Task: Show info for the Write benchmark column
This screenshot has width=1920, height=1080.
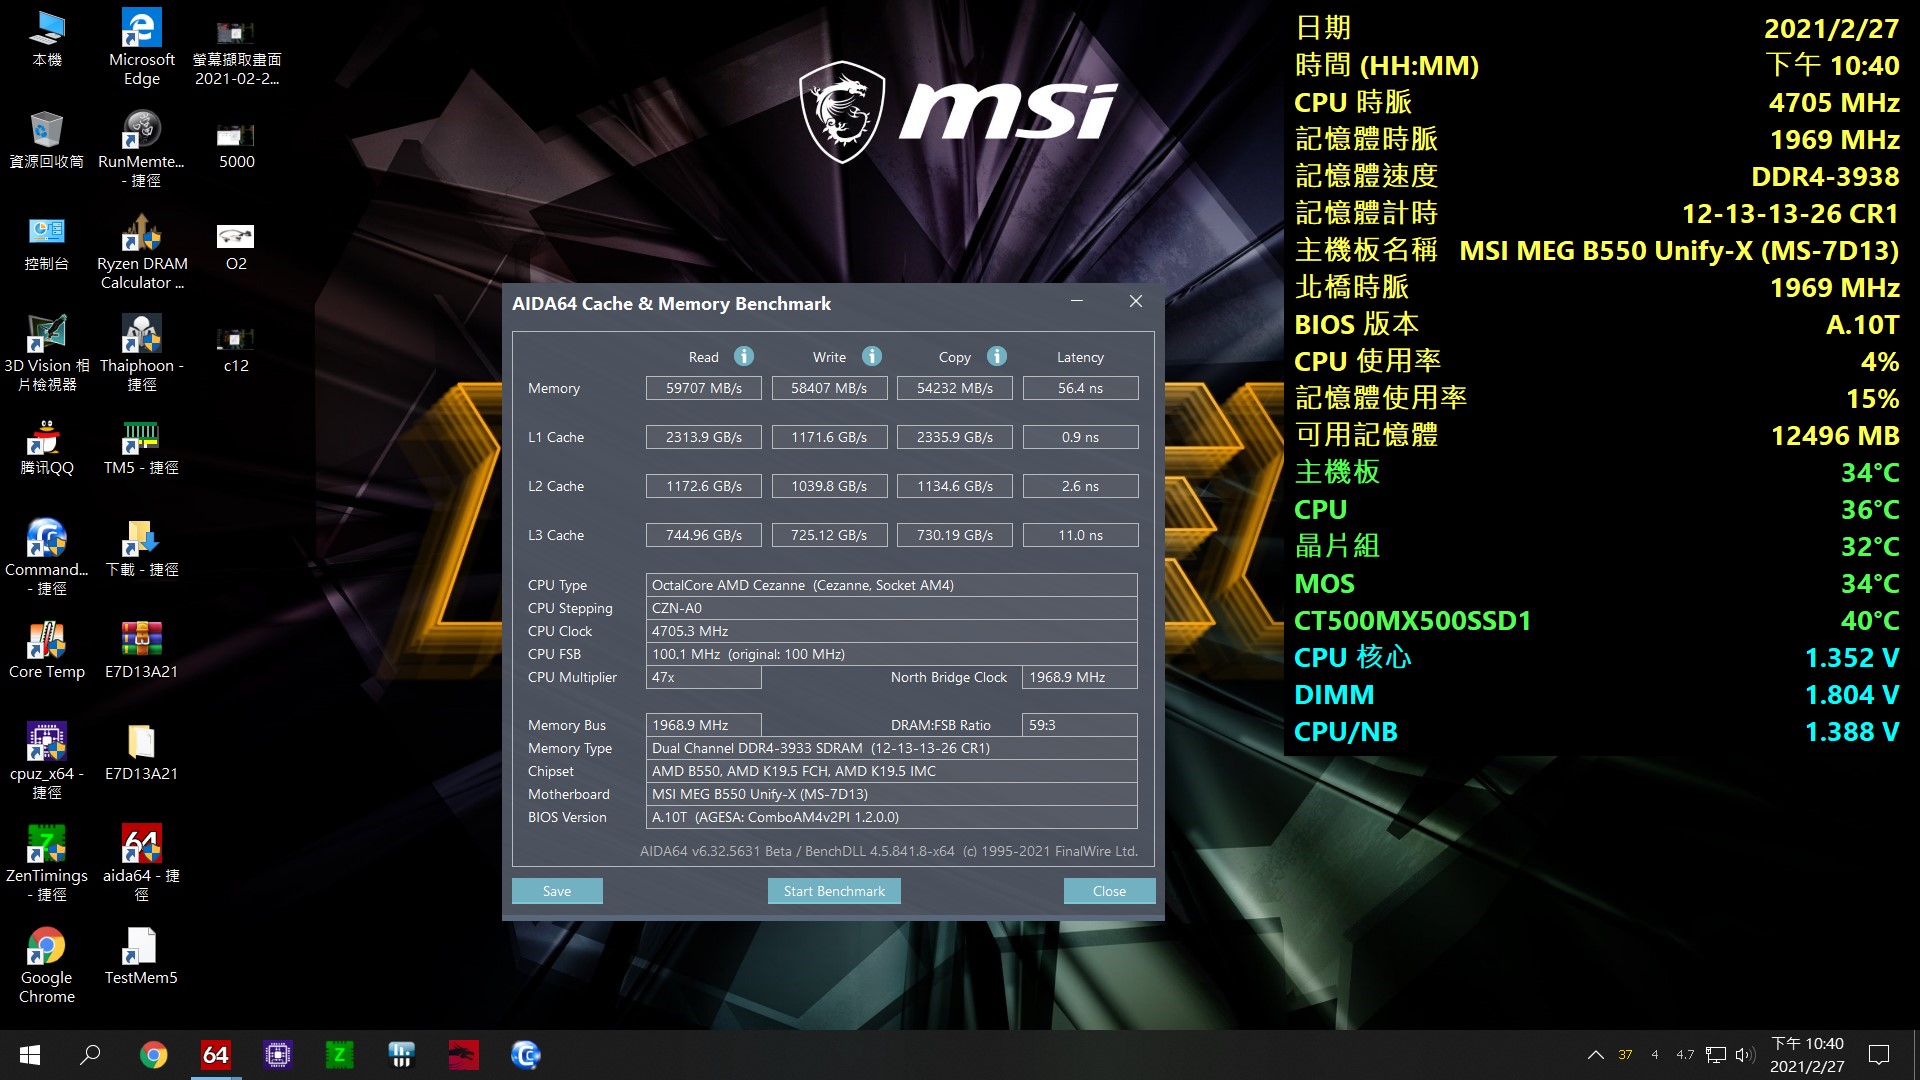Action: [872, 356]
